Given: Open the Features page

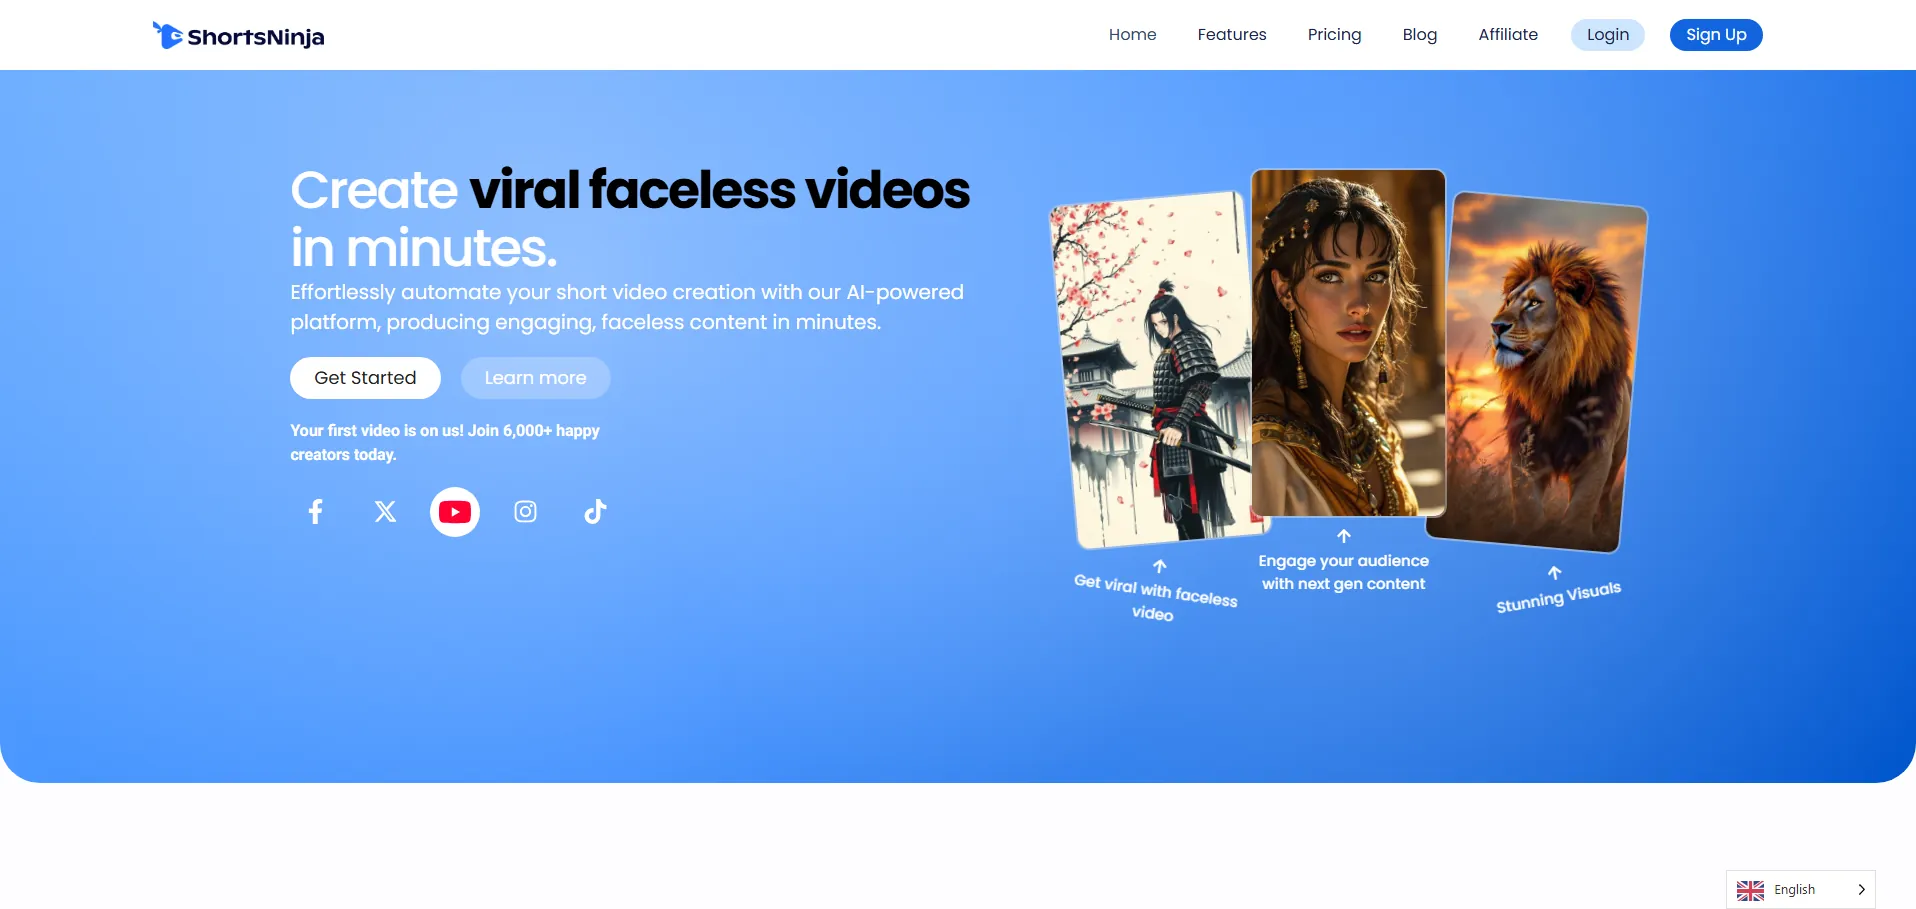Looking at the screenshot, I should pyautogui.click(x=1231, y=35).
